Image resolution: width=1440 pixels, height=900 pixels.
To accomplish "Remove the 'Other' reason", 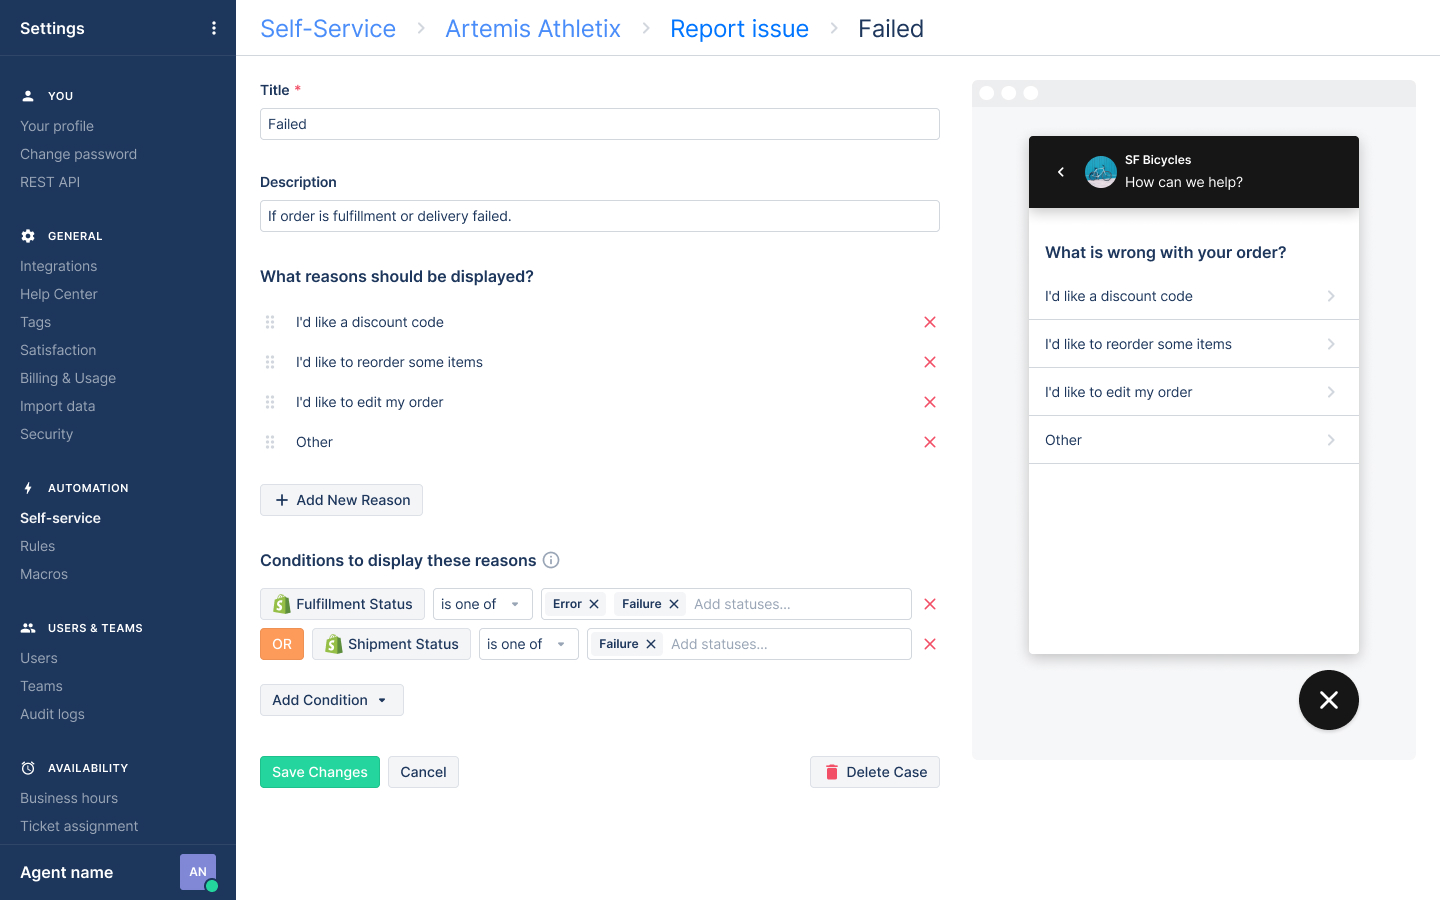I will point(930,442).
